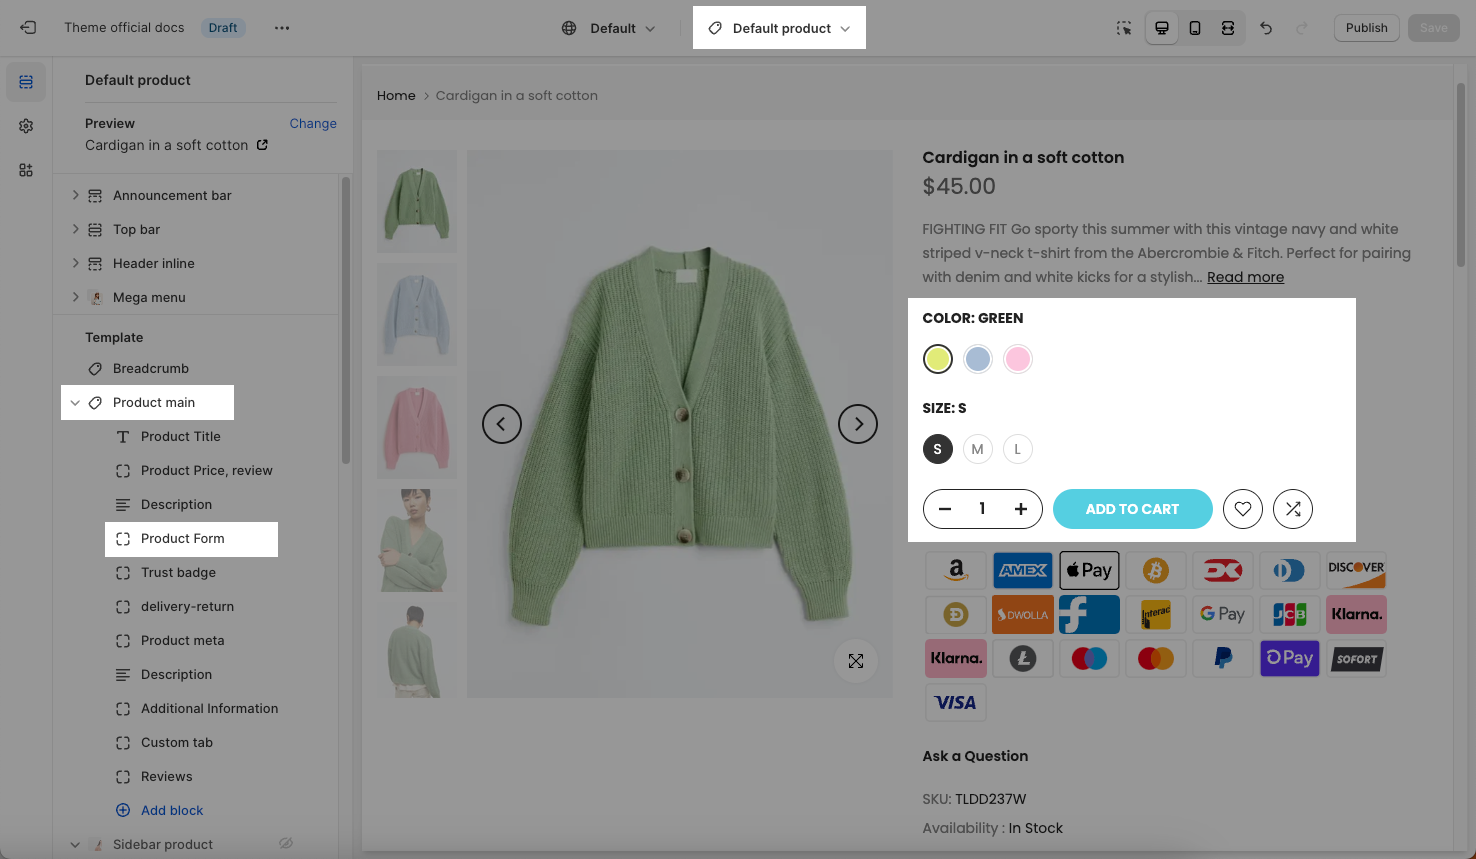Add product to wishlist heart icon

tap(1243, 509)
